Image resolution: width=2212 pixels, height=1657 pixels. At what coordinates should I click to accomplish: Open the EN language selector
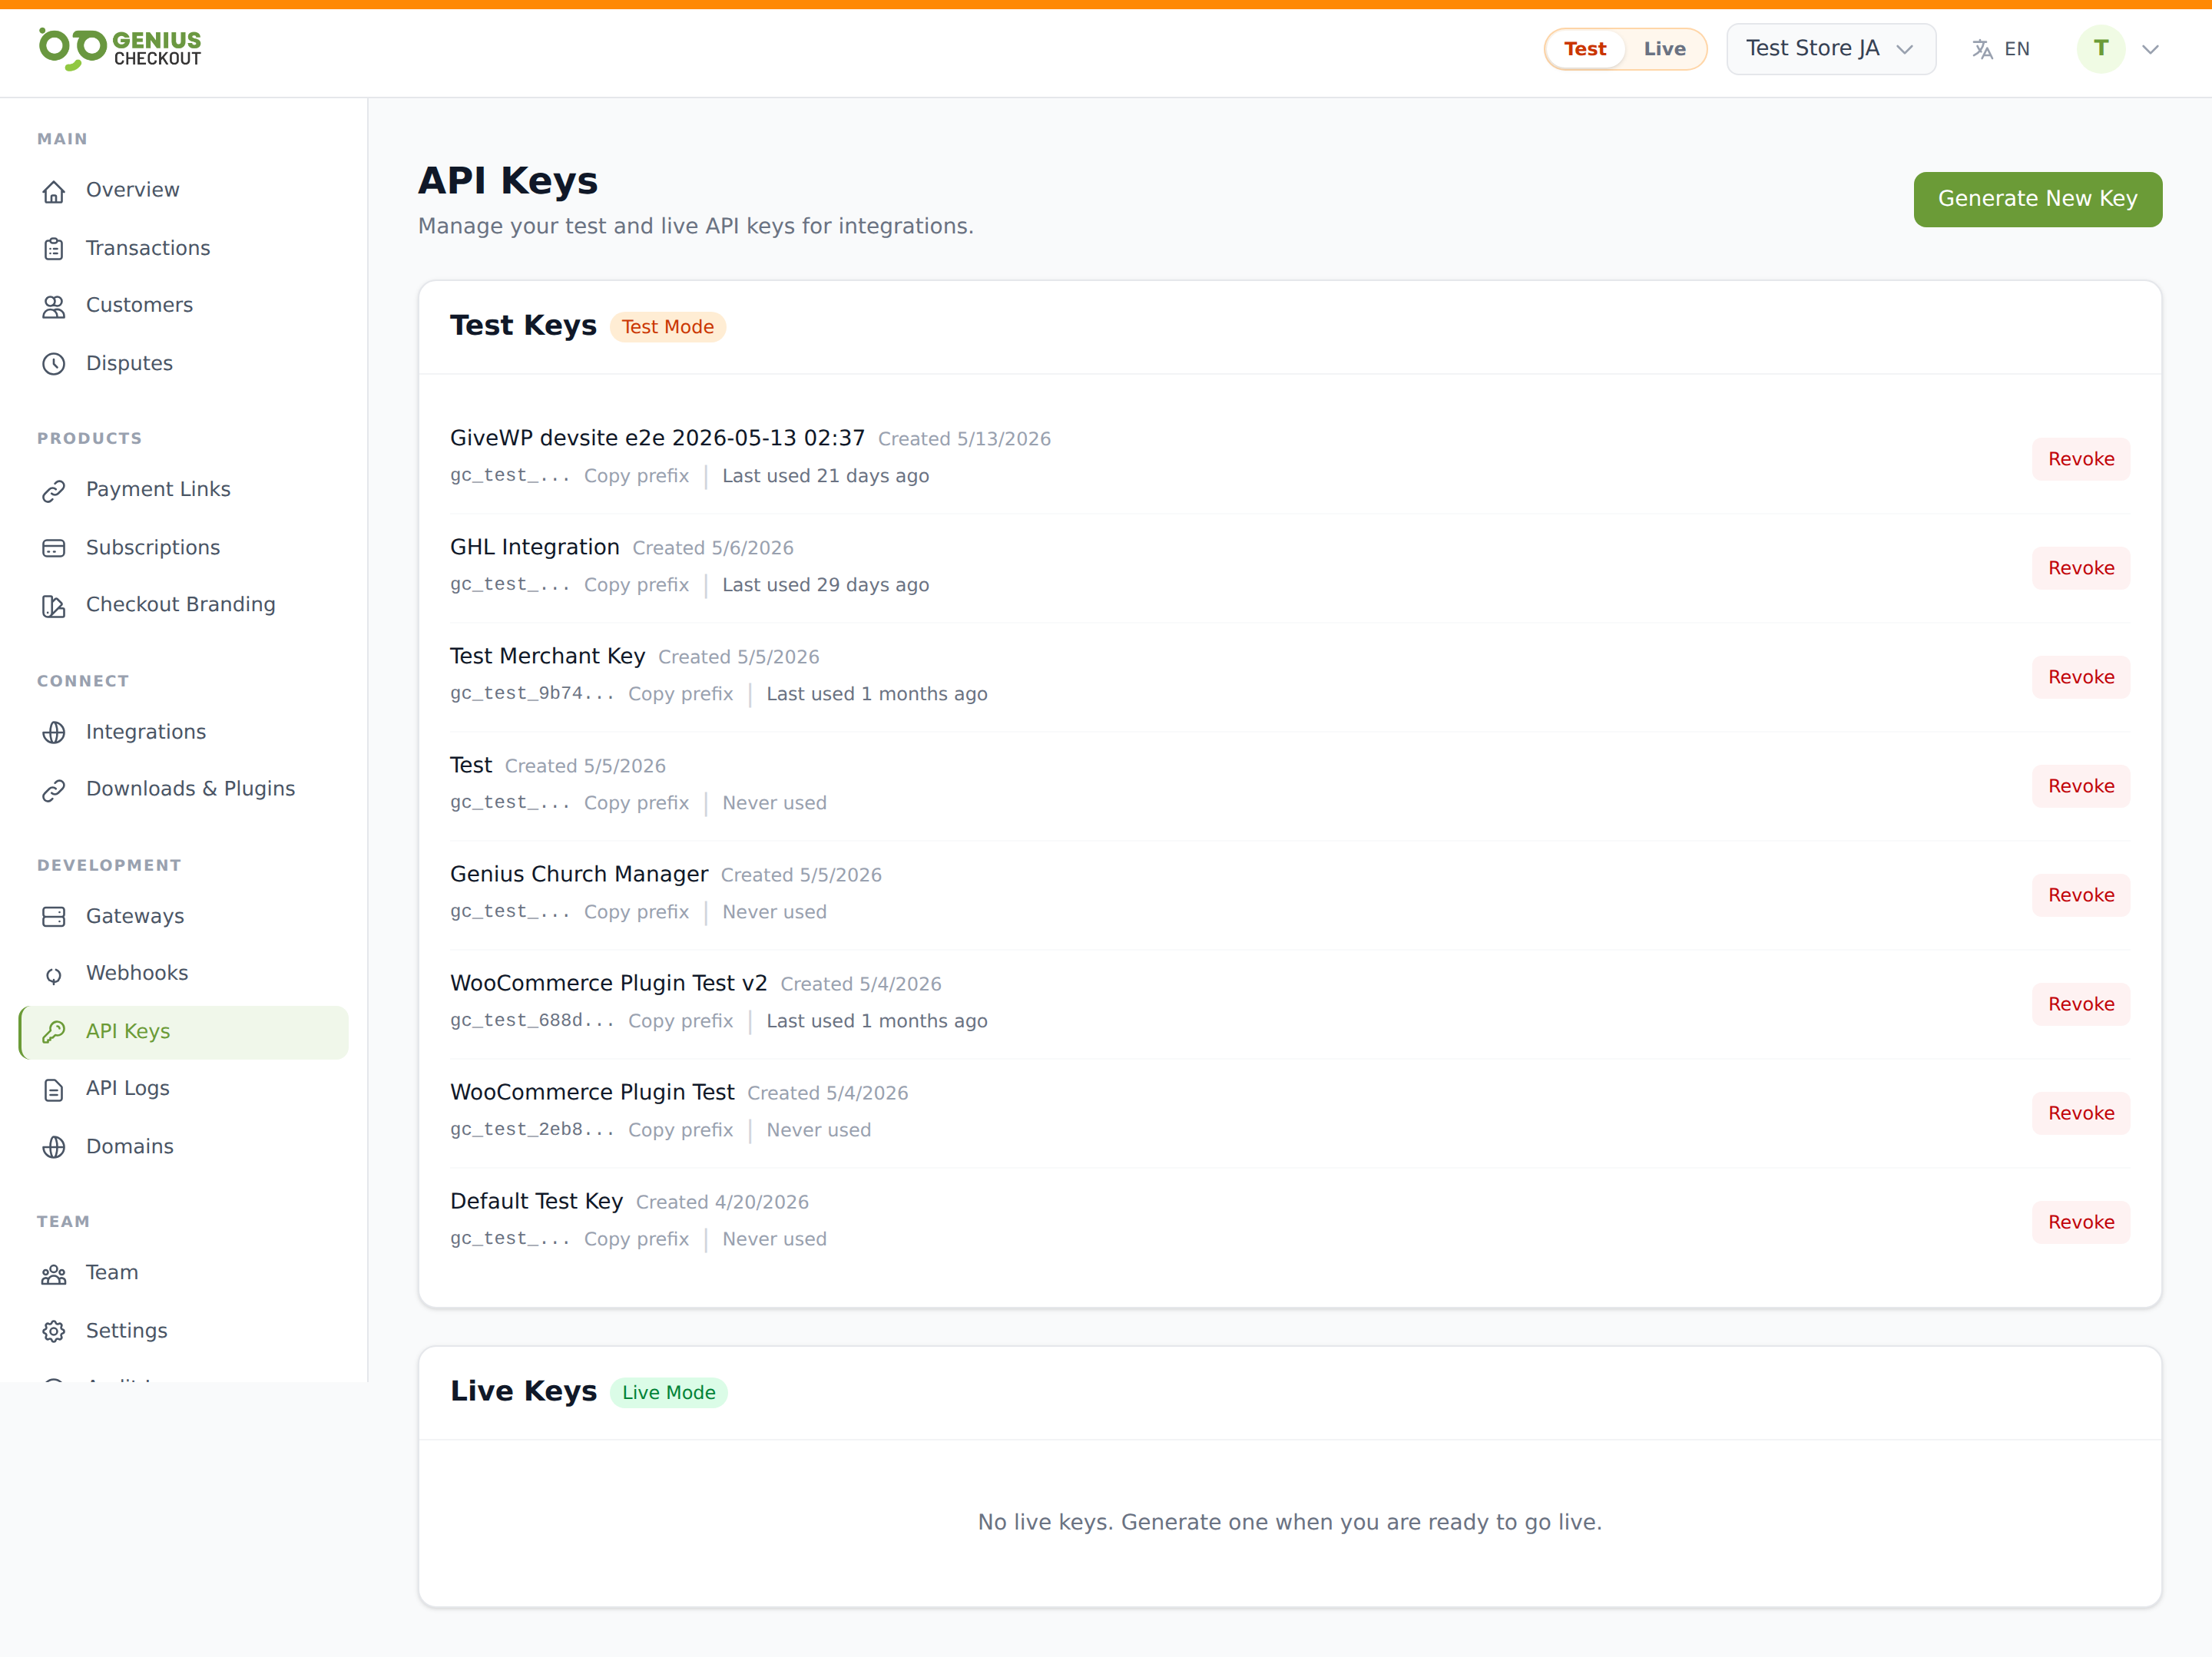[2001, 49]
